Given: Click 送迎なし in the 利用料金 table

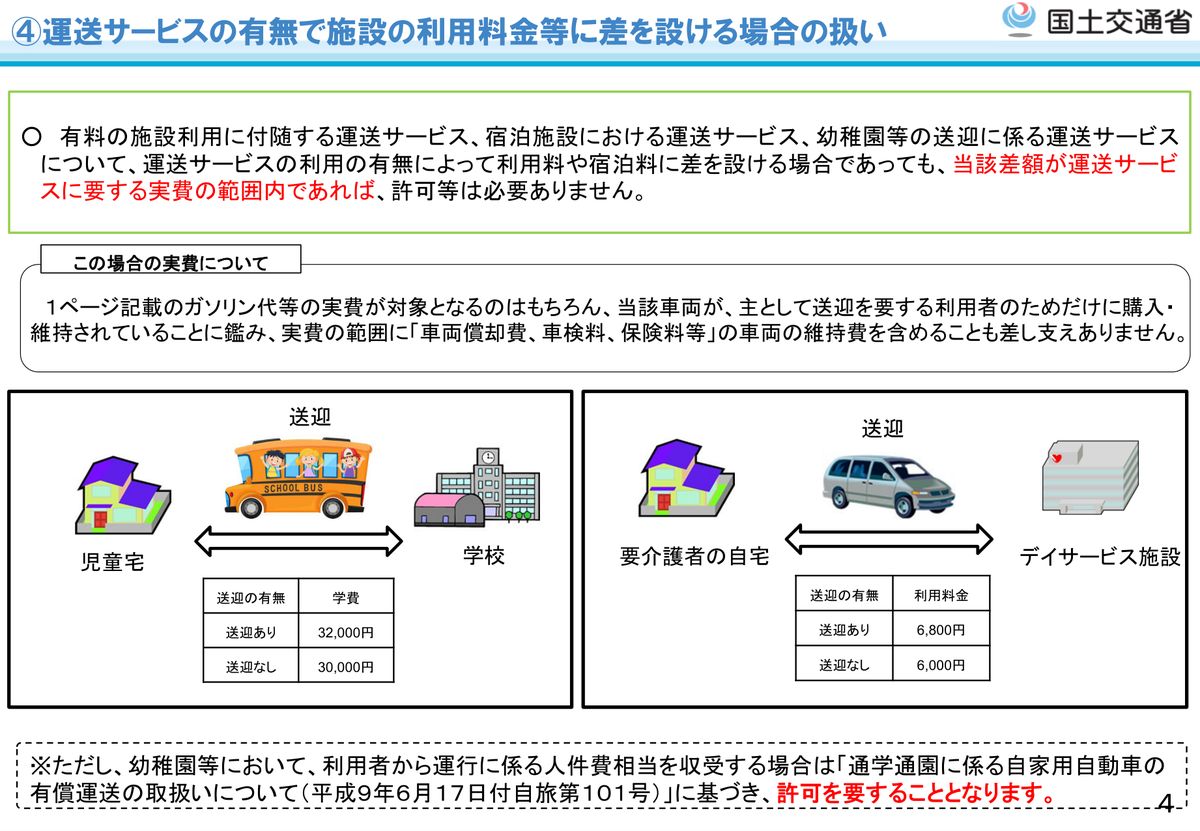Looking at the screenshot, I should 845,664.
